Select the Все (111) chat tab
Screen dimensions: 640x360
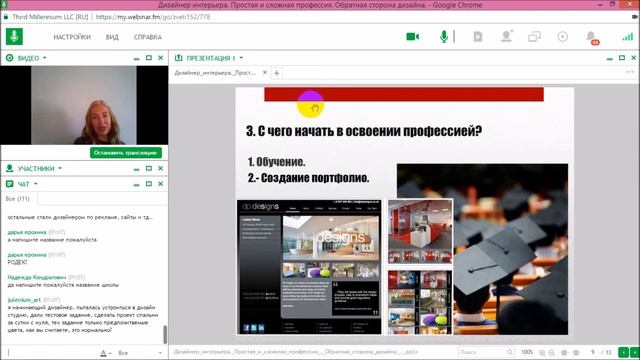18,199
